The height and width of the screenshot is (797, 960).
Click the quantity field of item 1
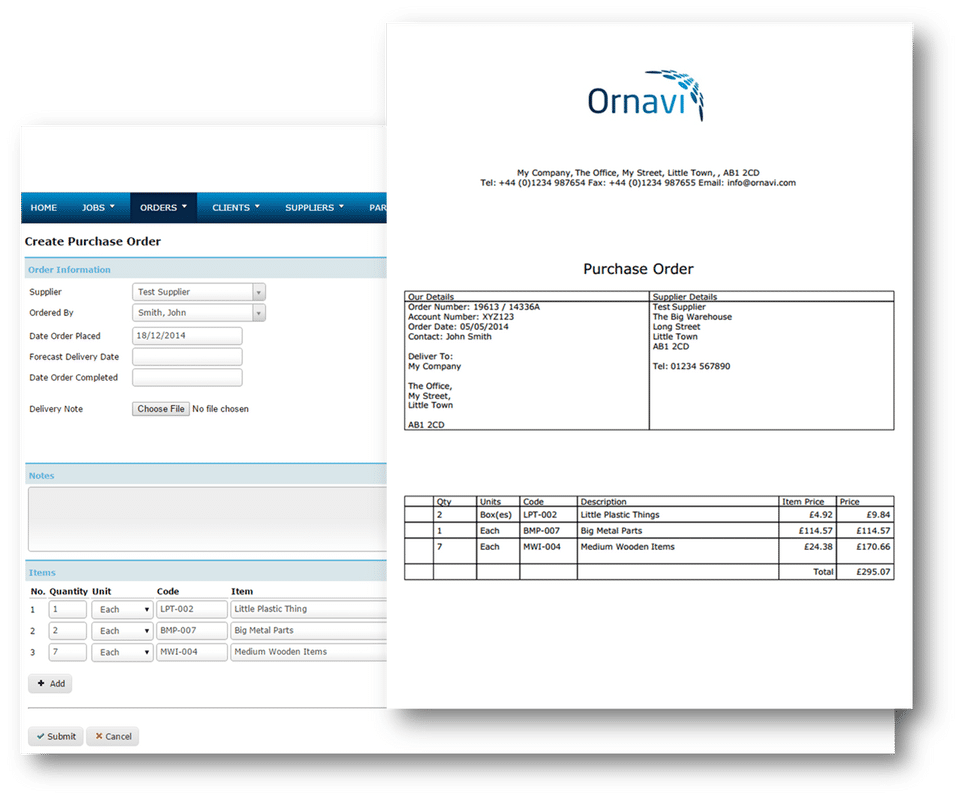pyautogui.click(x=68, y=609)
